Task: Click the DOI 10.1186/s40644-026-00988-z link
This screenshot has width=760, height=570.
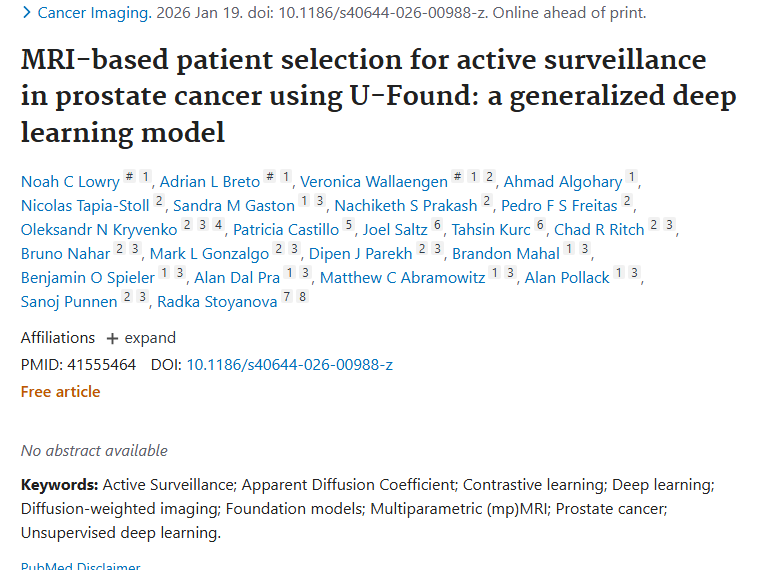Action: (289, 364)
